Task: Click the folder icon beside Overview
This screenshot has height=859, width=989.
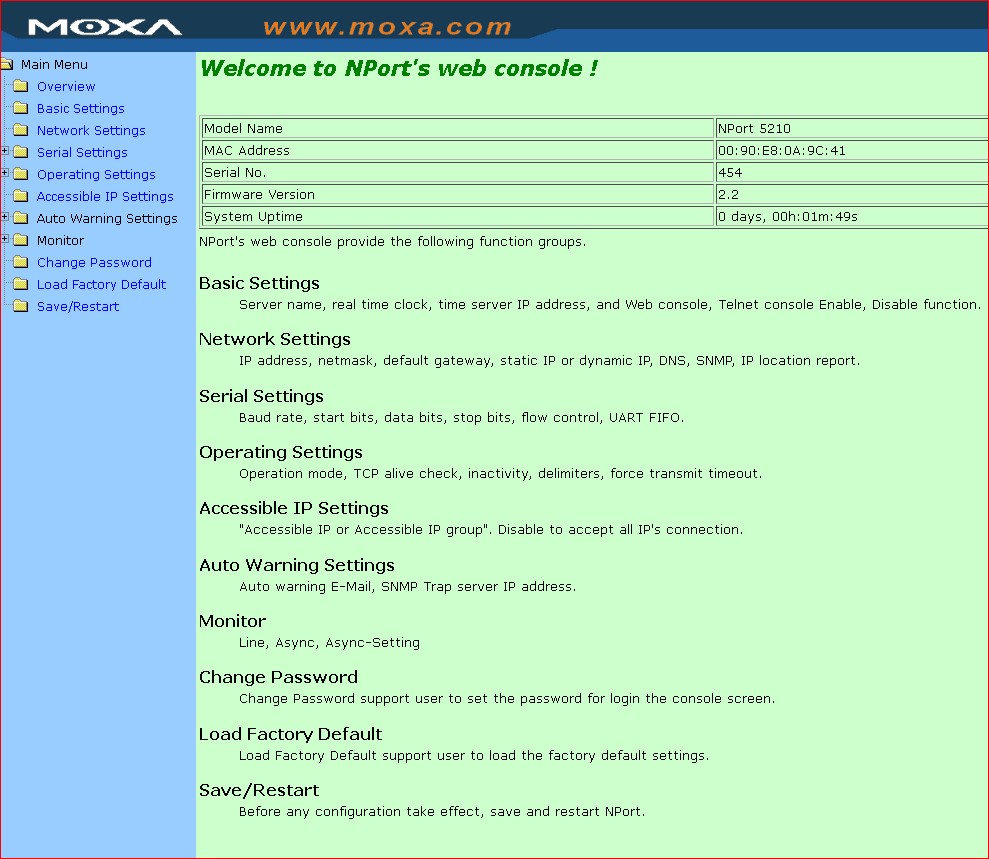Action: [x=21, y=86]
